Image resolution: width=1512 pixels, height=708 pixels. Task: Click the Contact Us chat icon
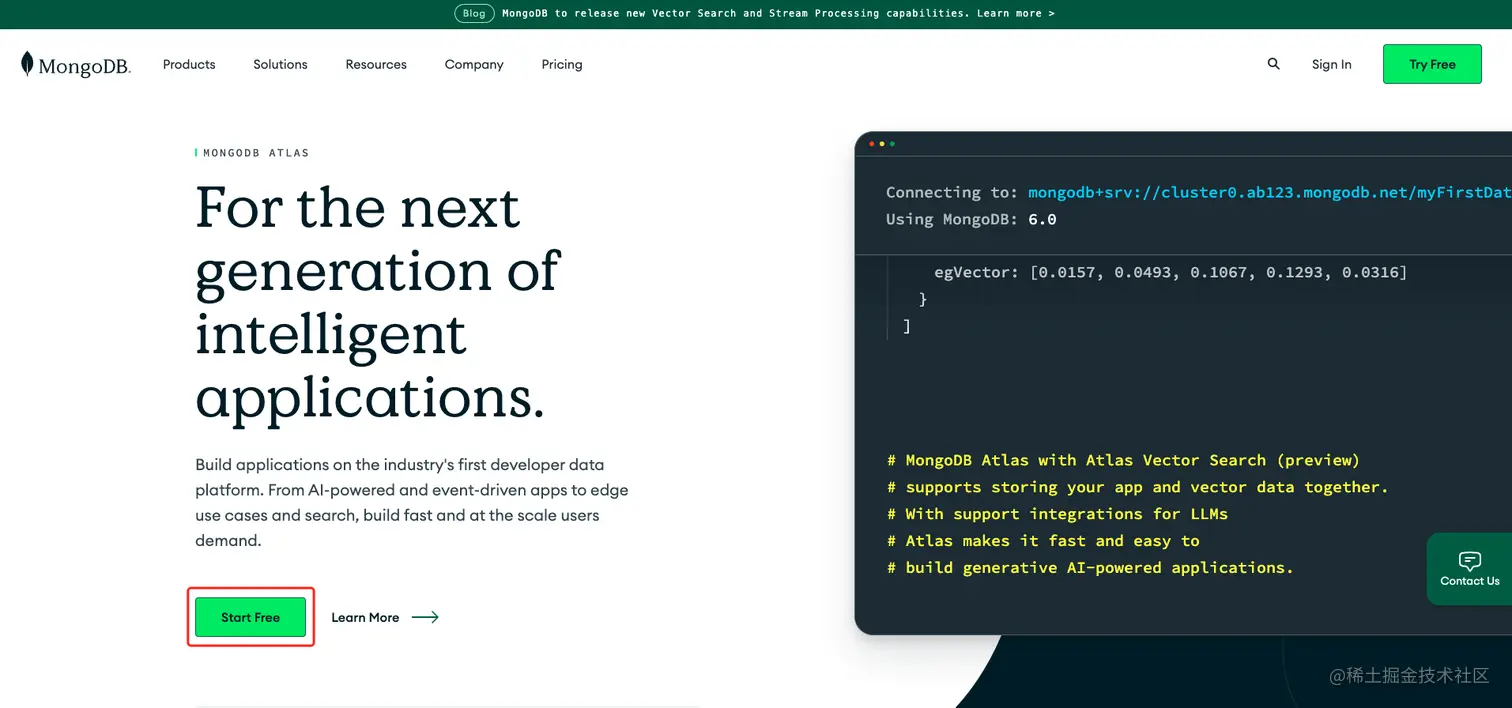coord(1469,560)
